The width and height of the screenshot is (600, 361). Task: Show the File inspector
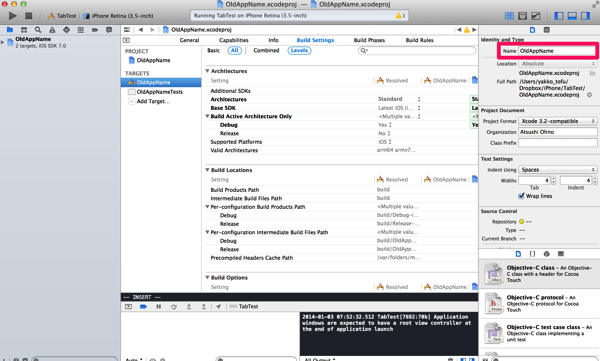532,30
